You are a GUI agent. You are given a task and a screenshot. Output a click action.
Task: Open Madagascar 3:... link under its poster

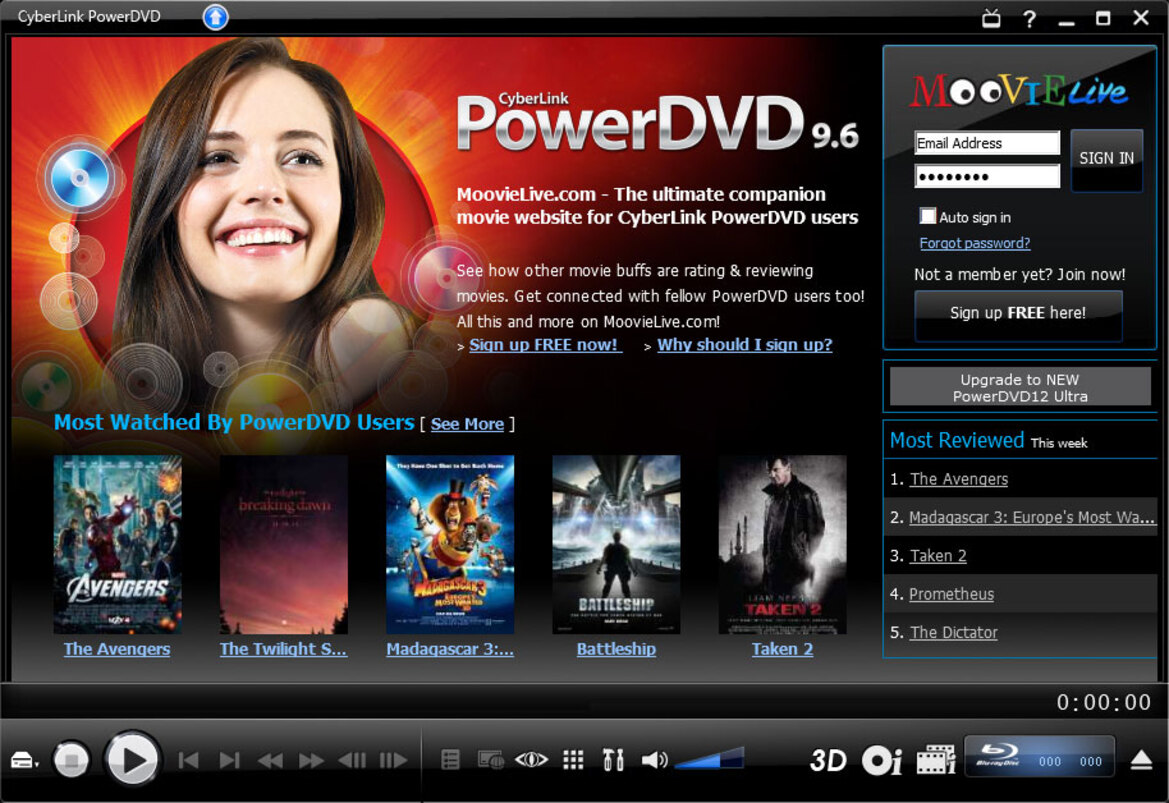pos(450,649)
